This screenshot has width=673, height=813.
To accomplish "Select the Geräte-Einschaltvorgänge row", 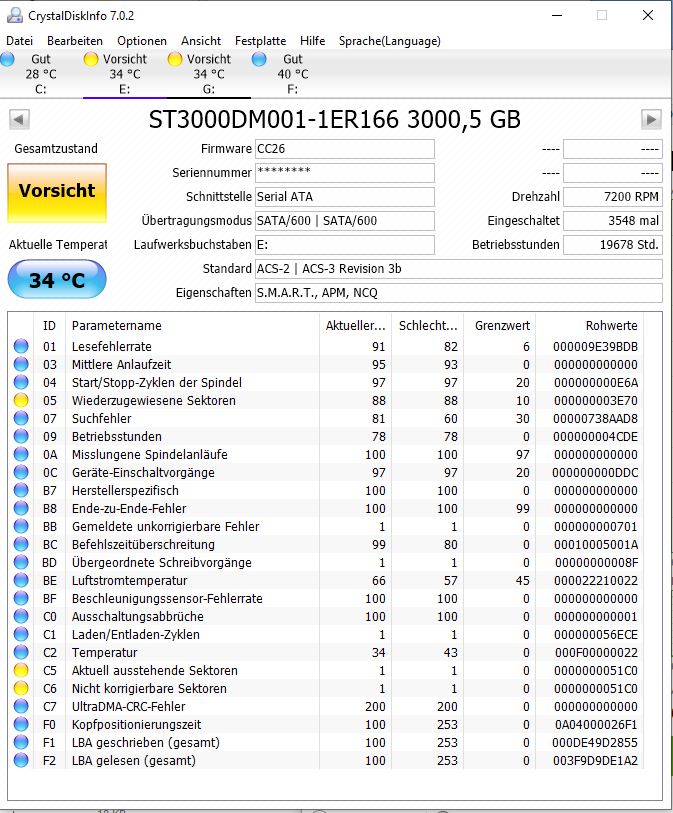I will pos(326,472).
